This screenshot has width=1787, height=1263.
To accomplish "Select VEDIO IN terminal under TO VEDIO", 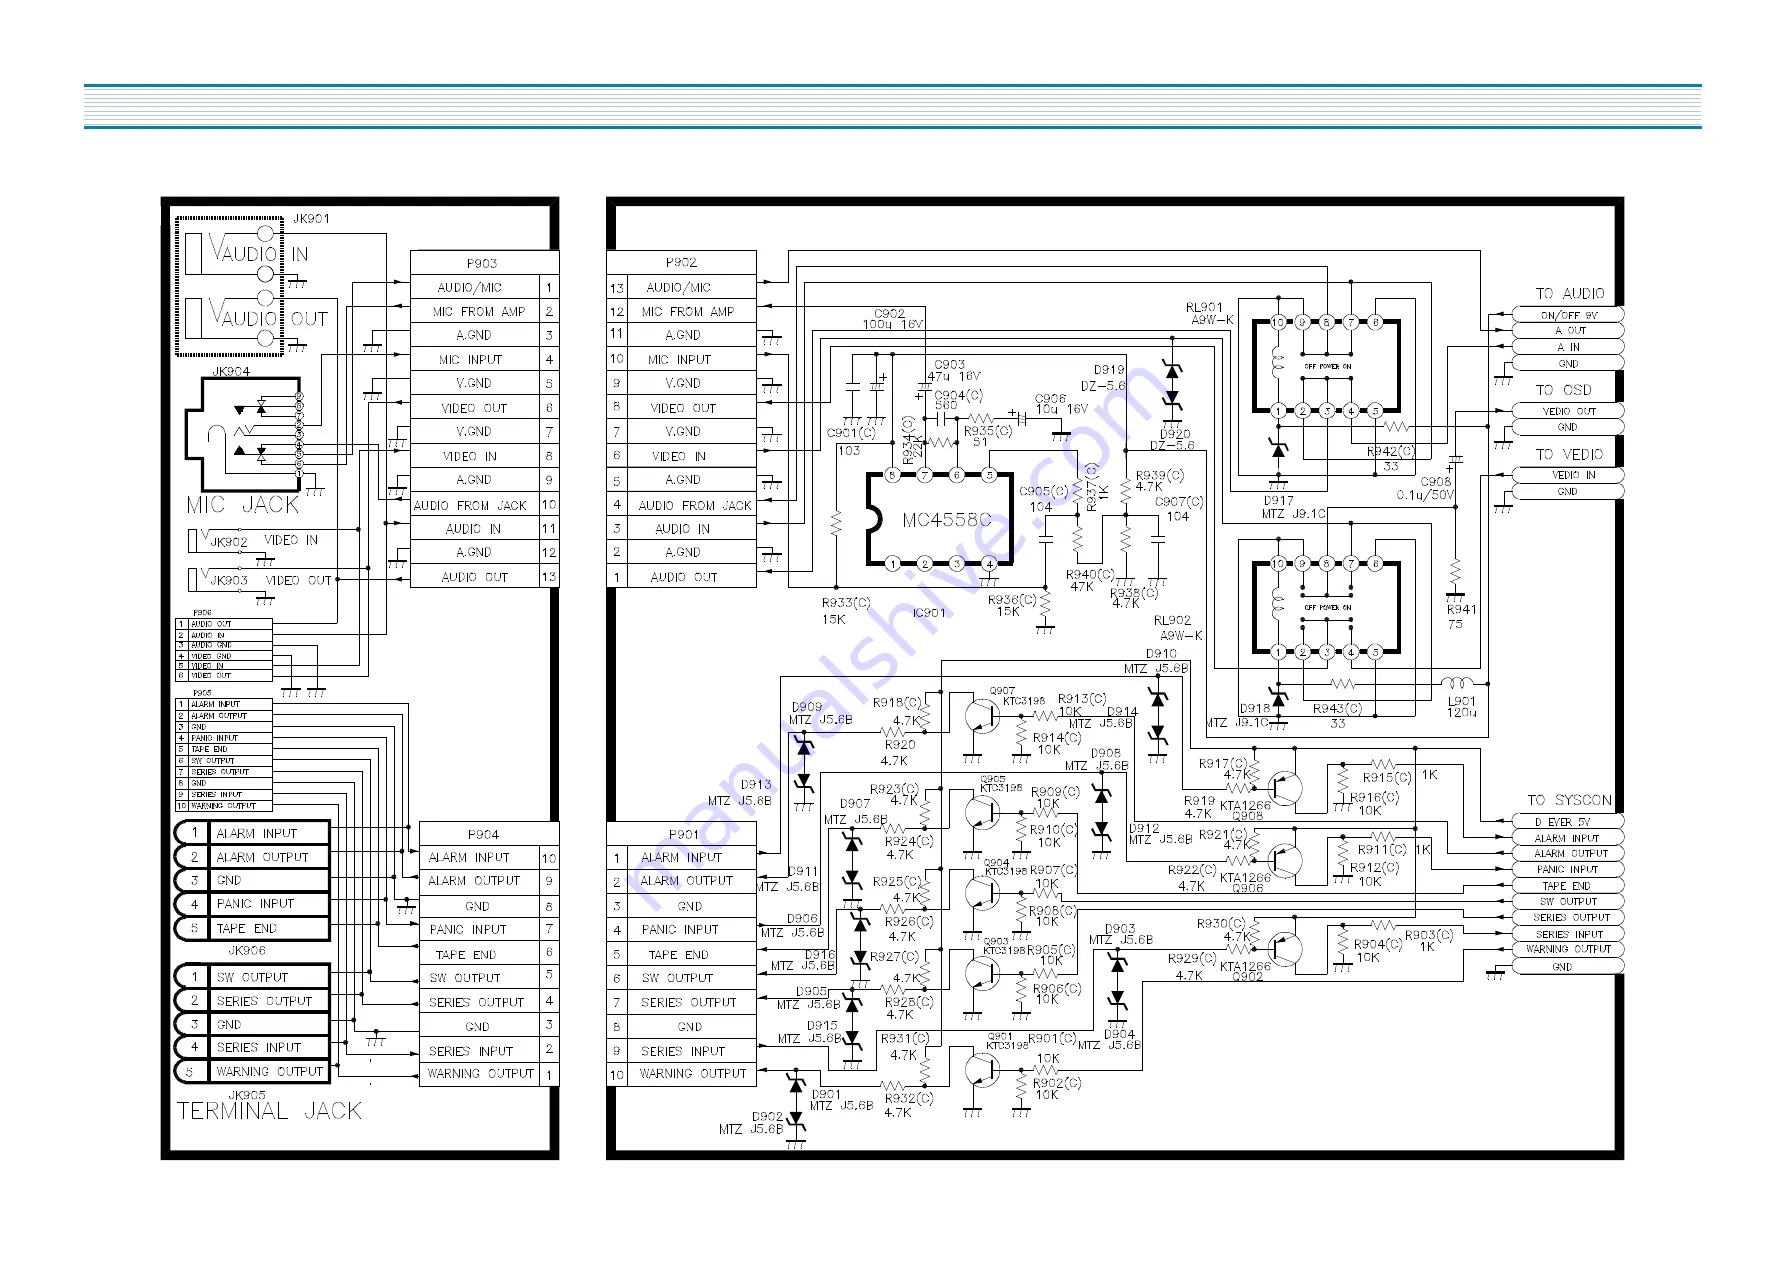I will [1568, 475].
